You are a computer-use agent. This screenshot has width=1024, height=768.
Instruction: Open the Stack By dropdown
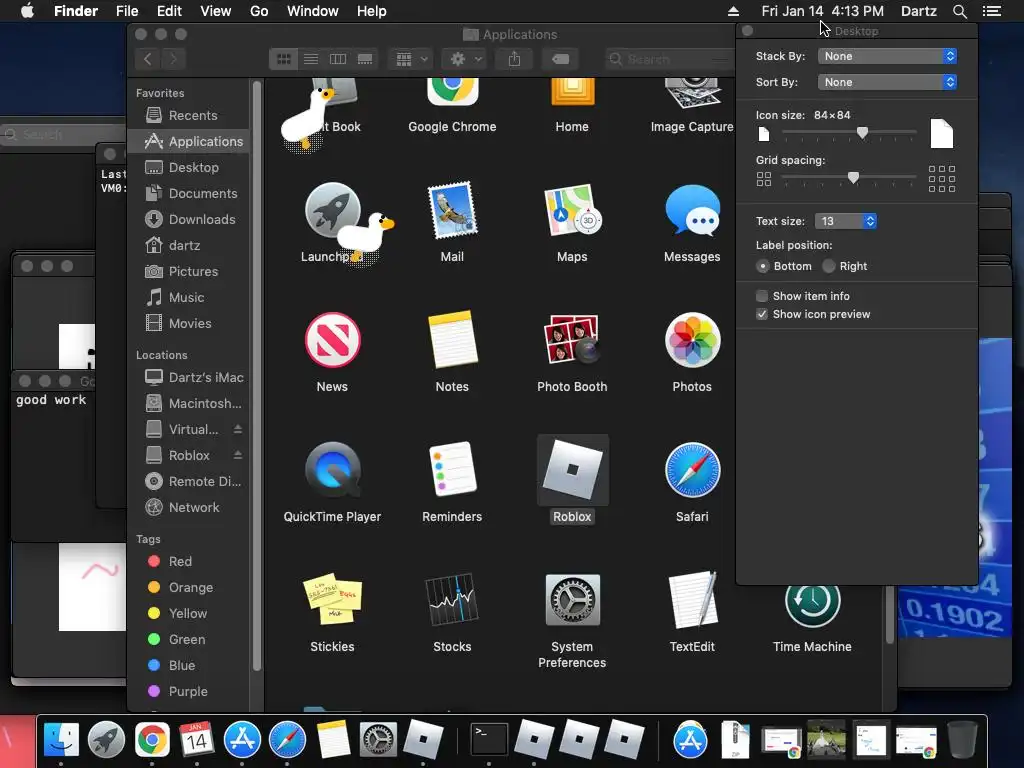(x=888, y=56)
